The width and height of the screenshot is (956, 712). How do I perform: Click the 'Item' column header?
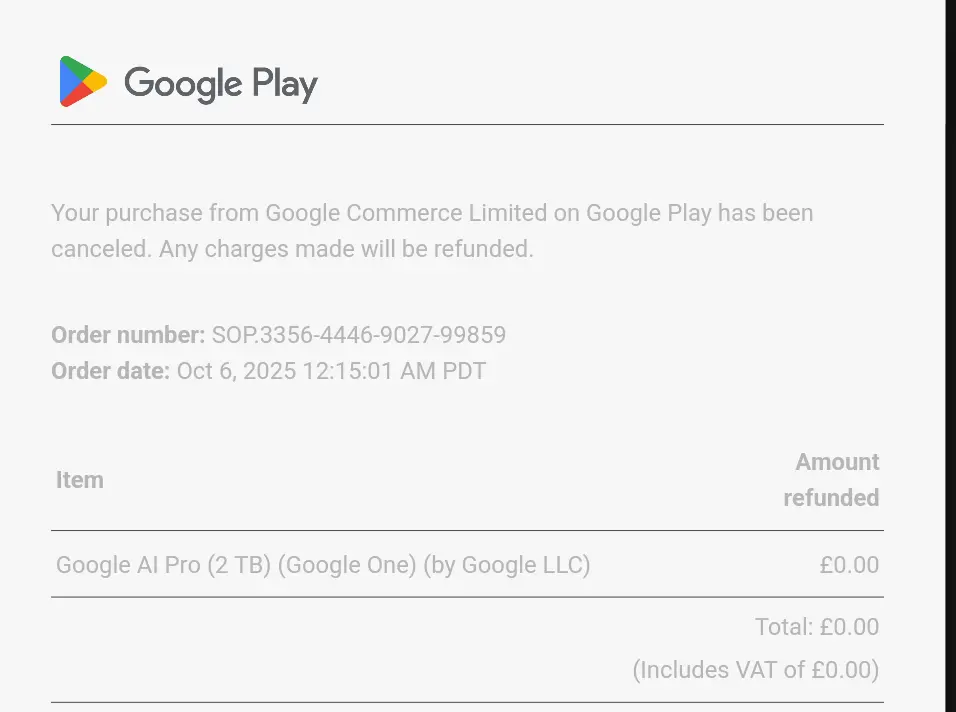80,480
